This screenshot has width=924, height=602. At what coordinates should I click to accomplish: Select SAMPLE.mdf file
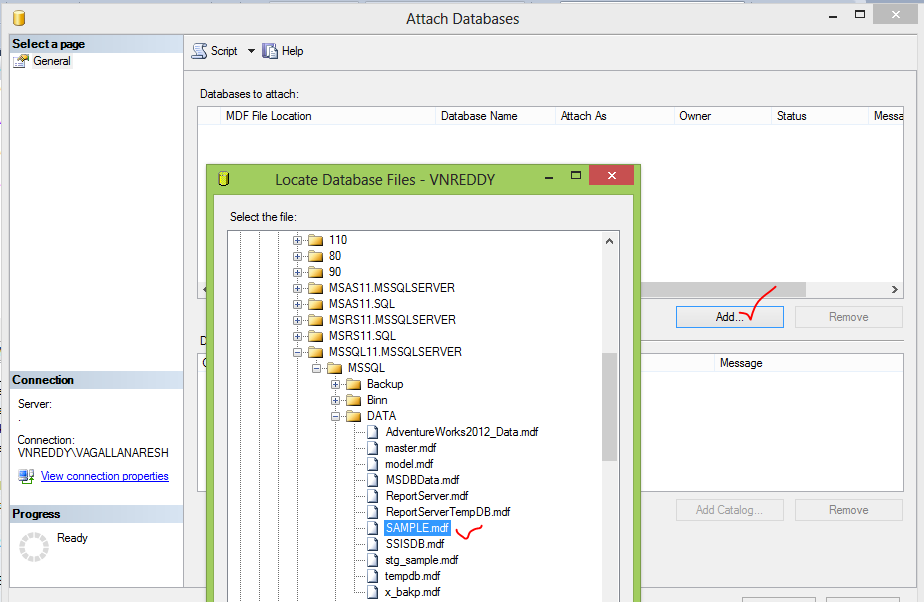[x=417, y=528]
